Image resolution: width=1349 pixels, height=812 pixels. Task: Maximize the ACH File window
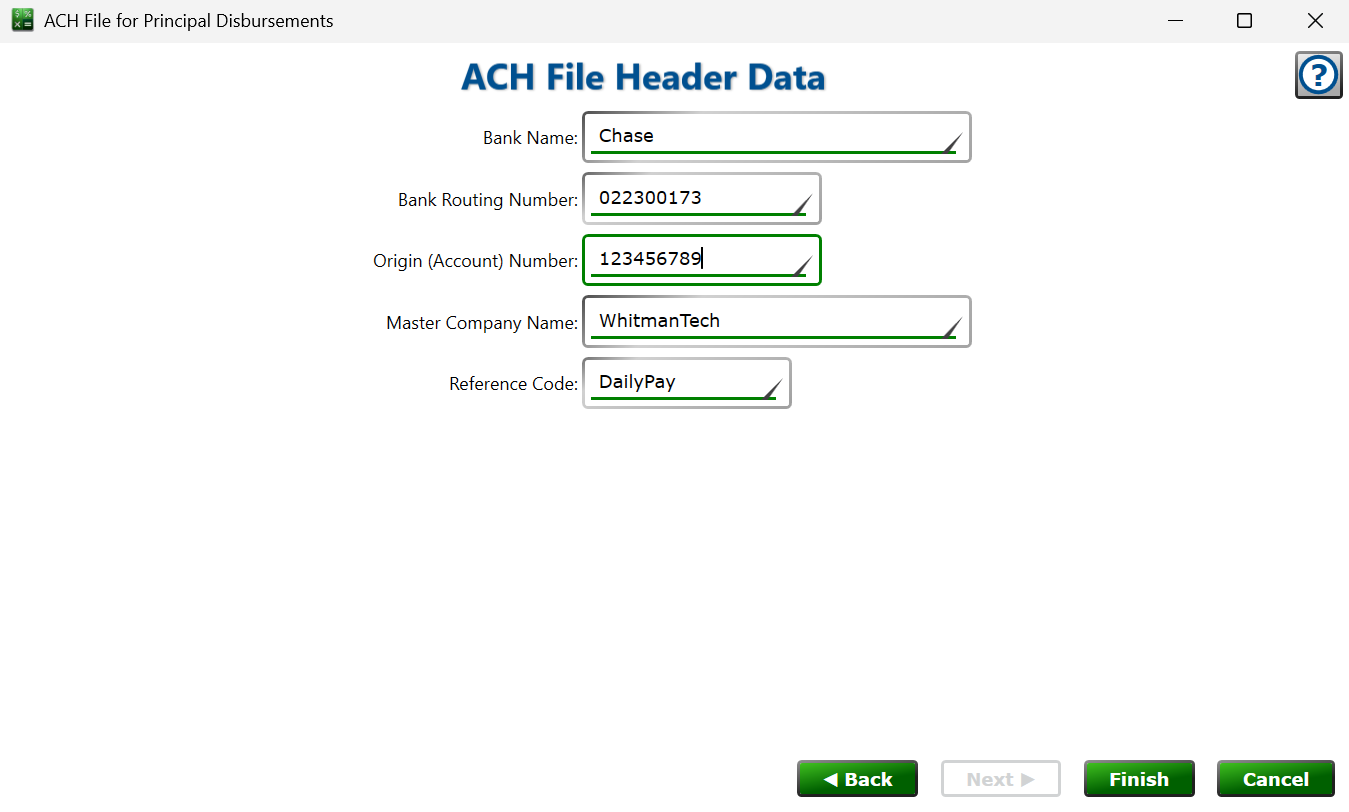1244,21
